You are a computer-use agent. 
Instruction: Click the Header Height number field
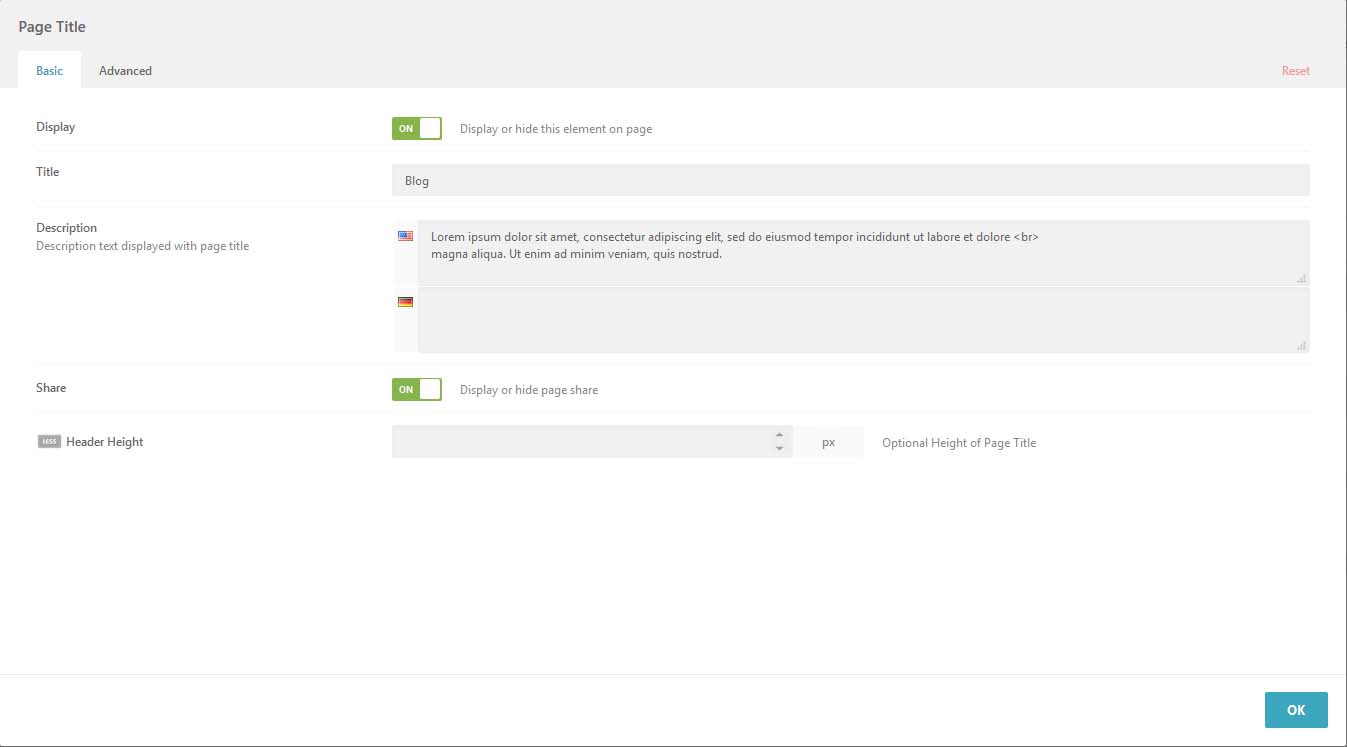pos(592,442)
